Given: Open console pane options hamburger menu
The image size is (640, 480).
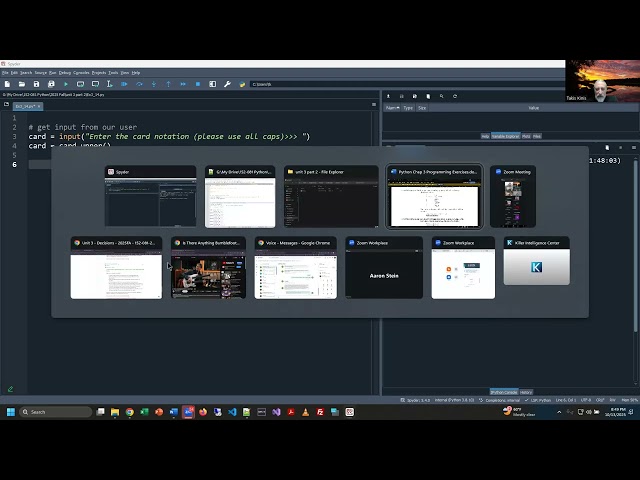Looking at the screenshot, I should tap(634, 147).
